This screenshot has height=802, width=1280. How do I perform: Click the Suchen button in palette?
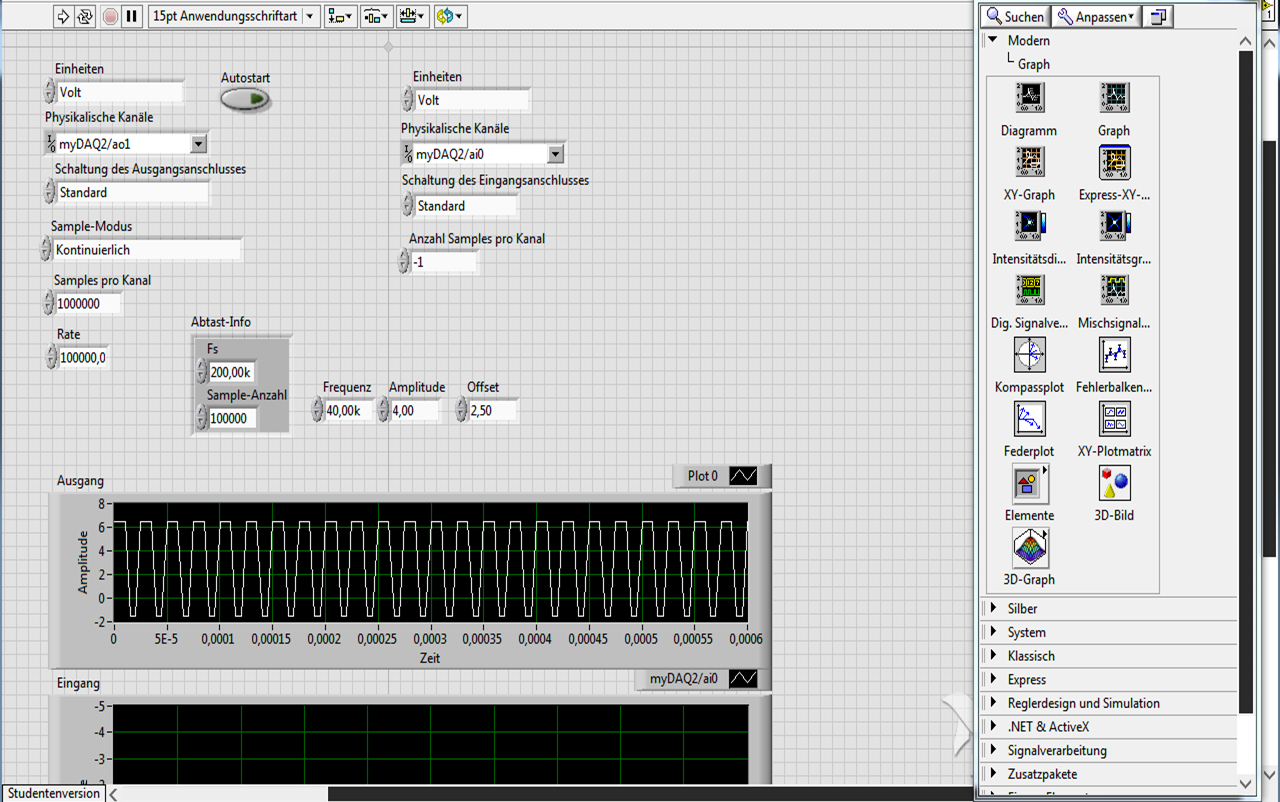[1014, 16]
